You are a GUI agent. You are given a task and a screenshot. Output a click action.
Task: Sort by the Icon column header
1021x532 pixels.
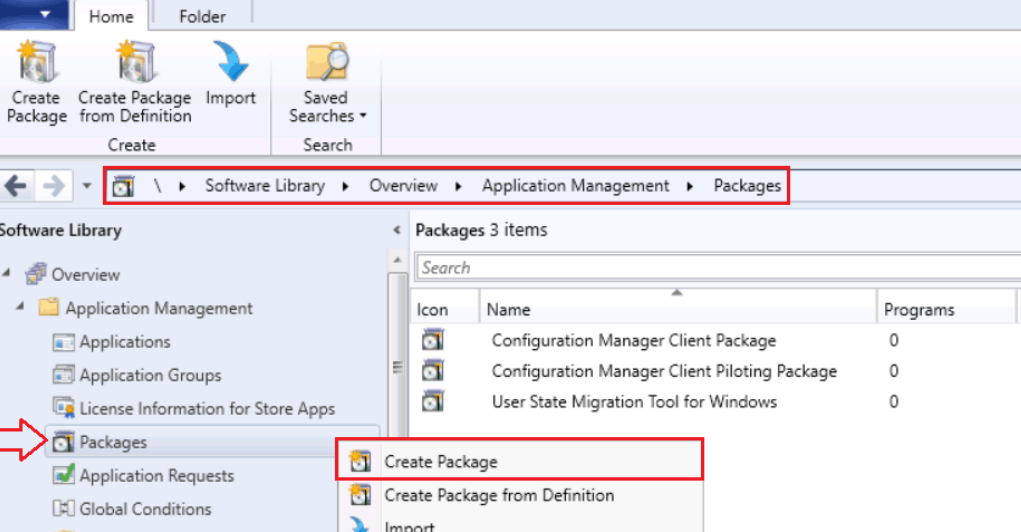(x=445, y=309)
